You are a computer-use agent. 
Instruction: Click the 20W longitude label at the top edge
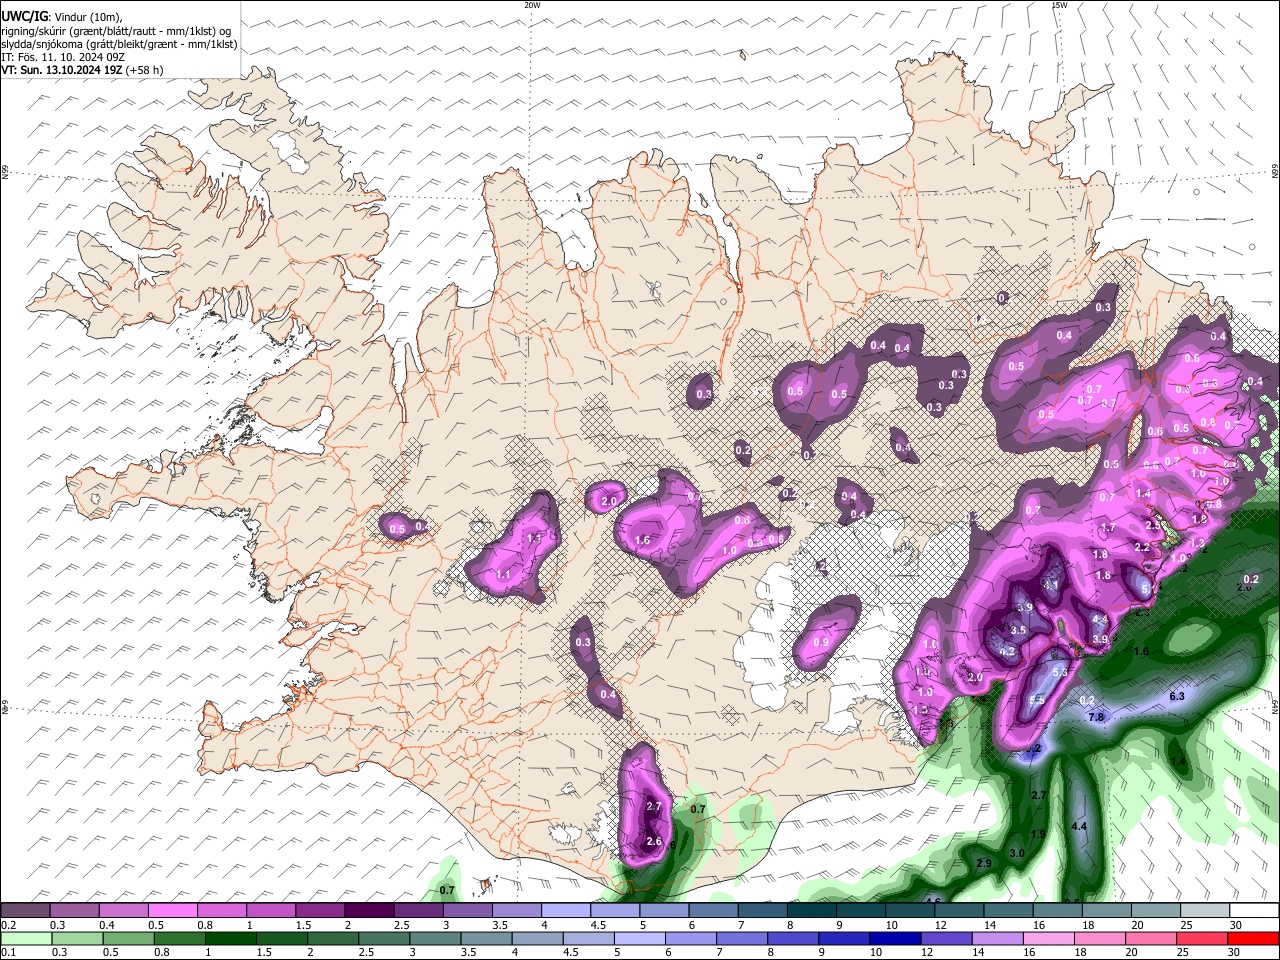(x=532, y=5)
